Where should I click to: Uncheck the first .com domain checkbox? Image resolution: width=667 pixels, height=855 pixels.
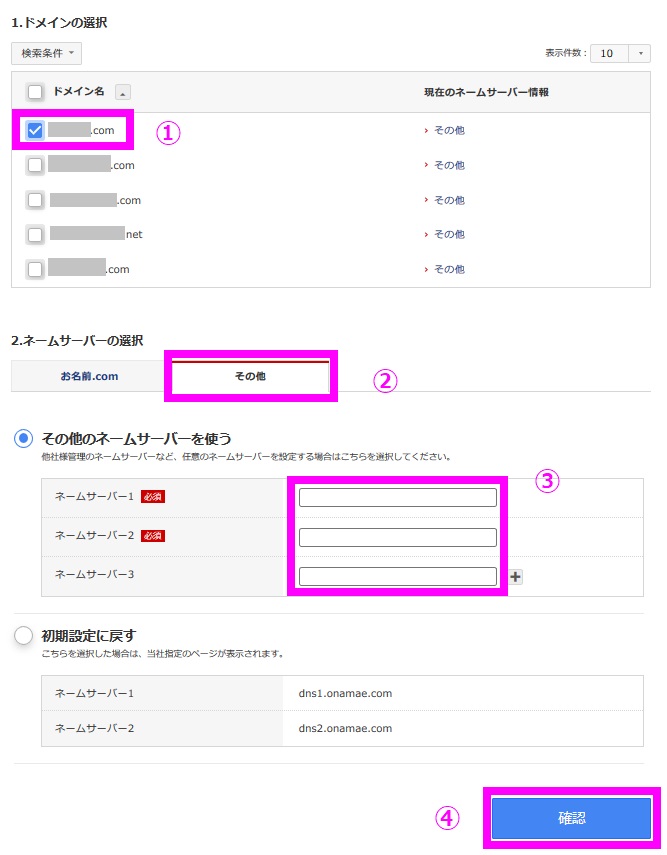click(x=35, y=130)
